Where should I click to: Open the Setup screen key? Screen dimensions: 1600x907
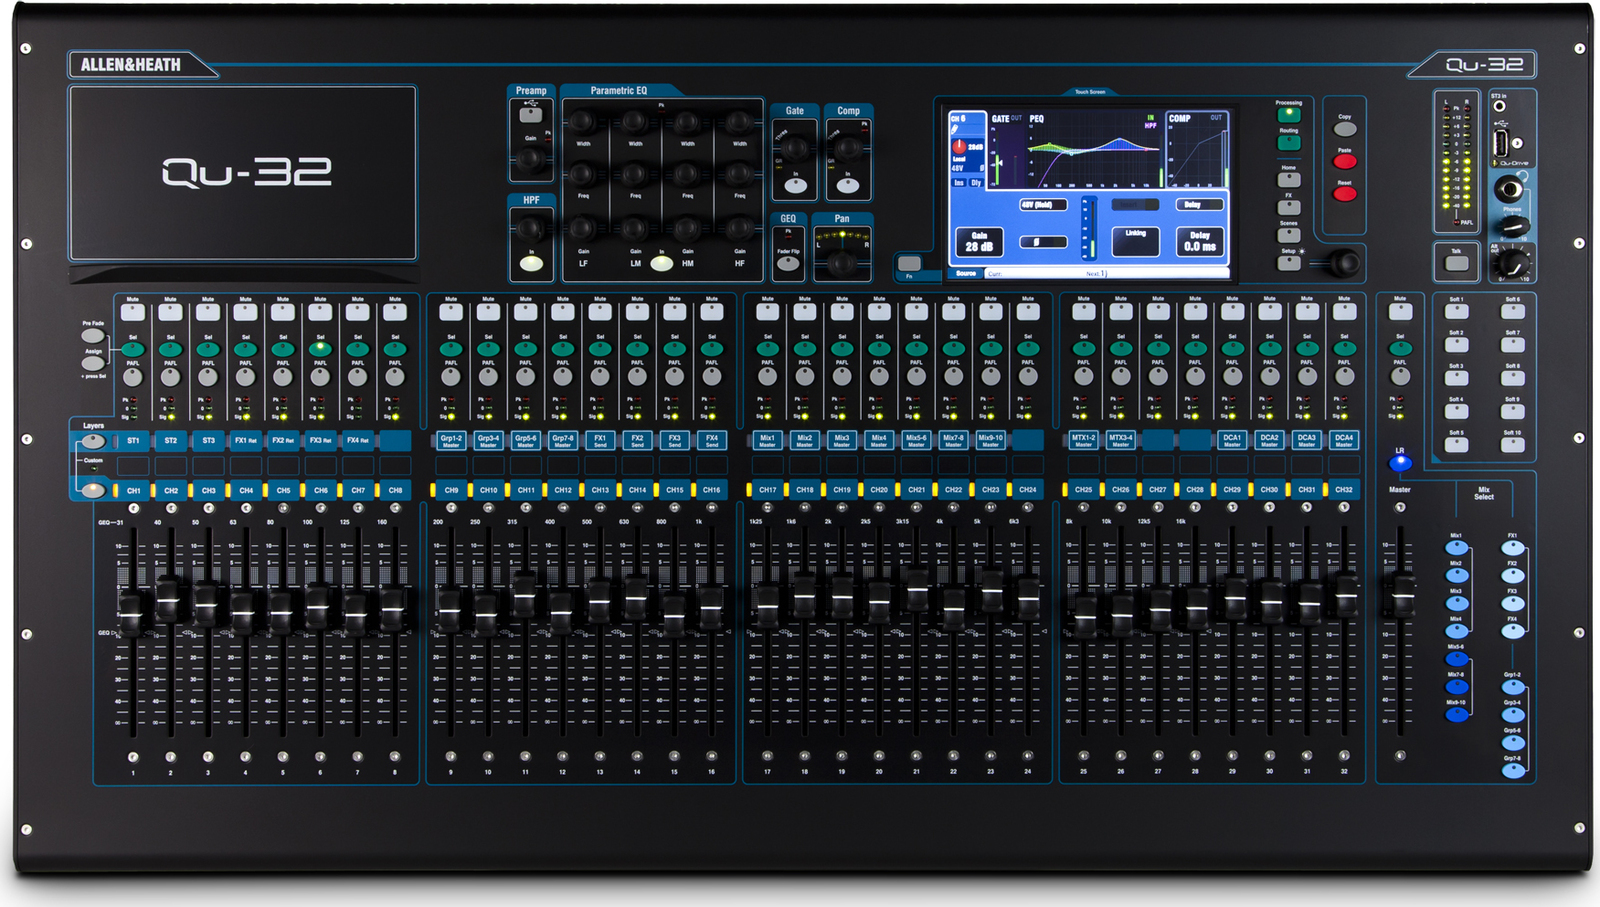point(1289,263)
